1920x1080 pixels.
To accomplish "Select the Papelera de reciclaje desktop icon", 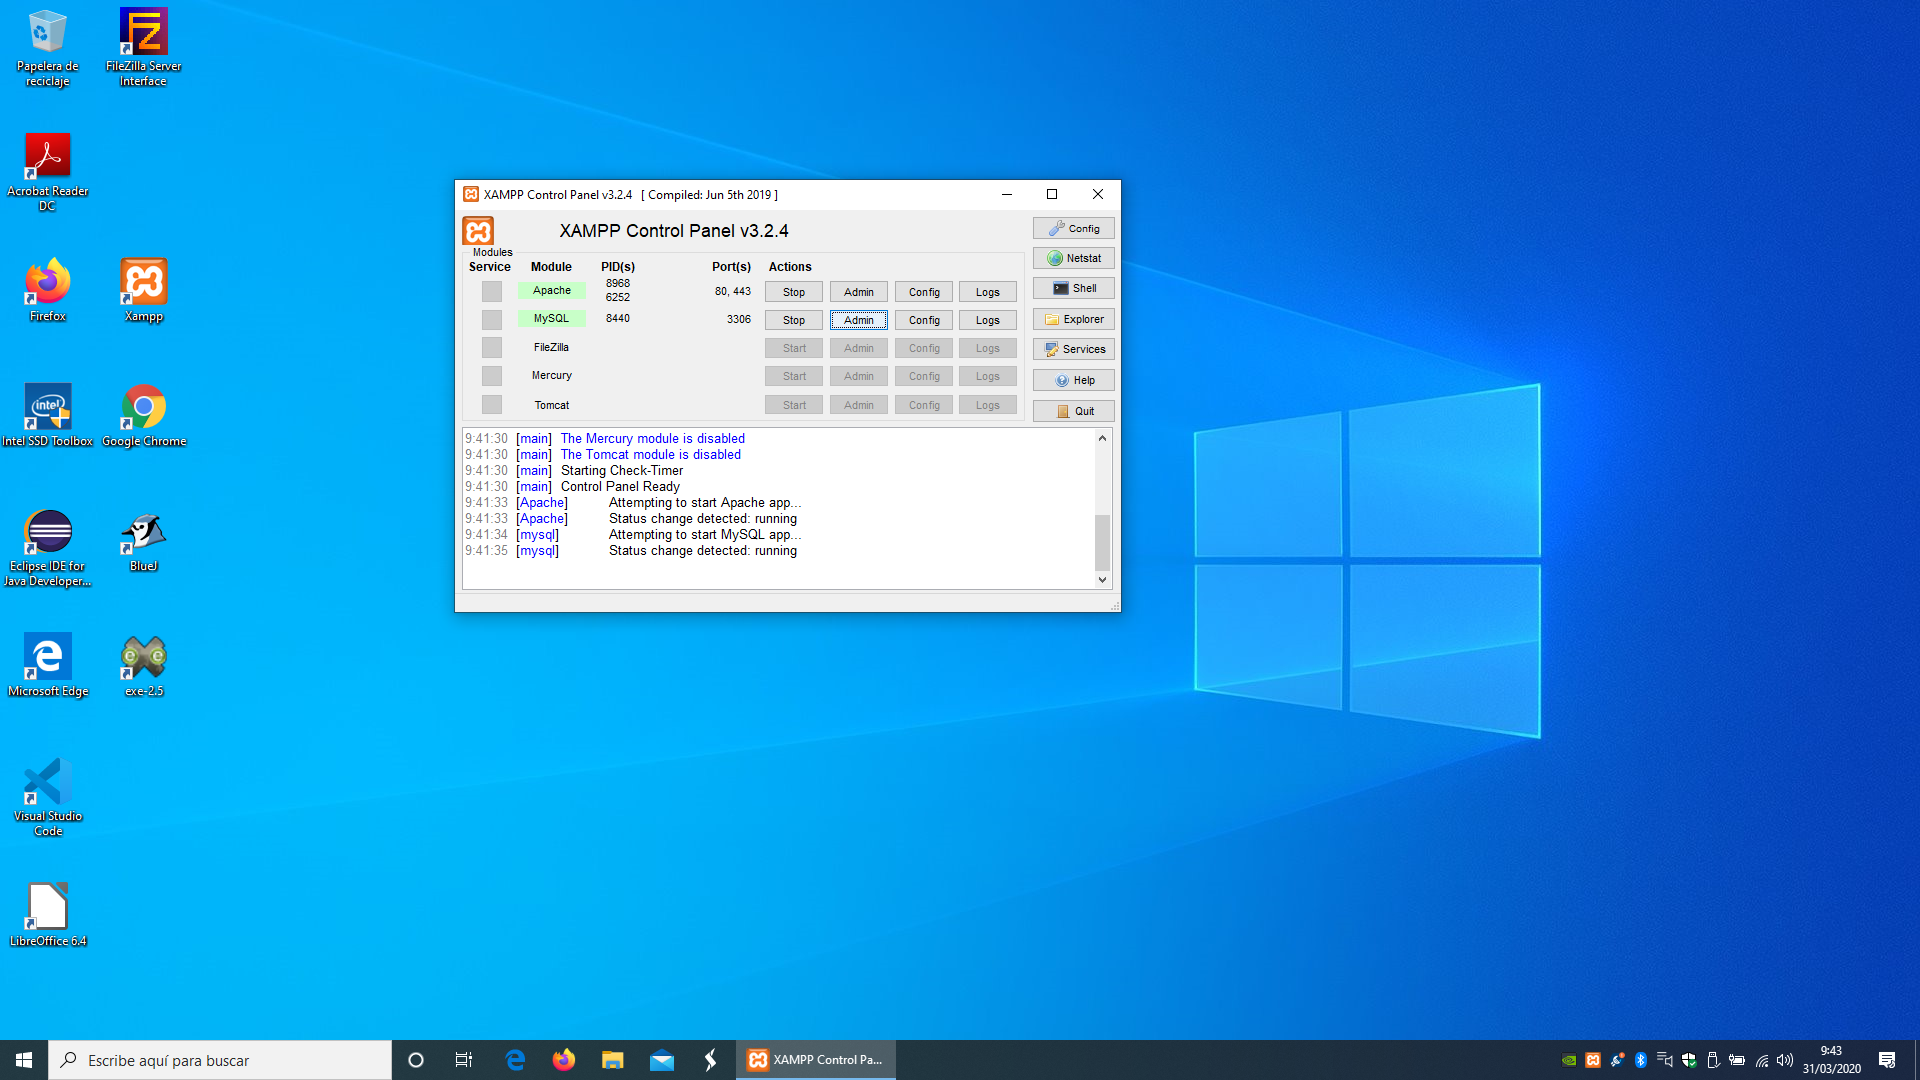I will point(47,48).
